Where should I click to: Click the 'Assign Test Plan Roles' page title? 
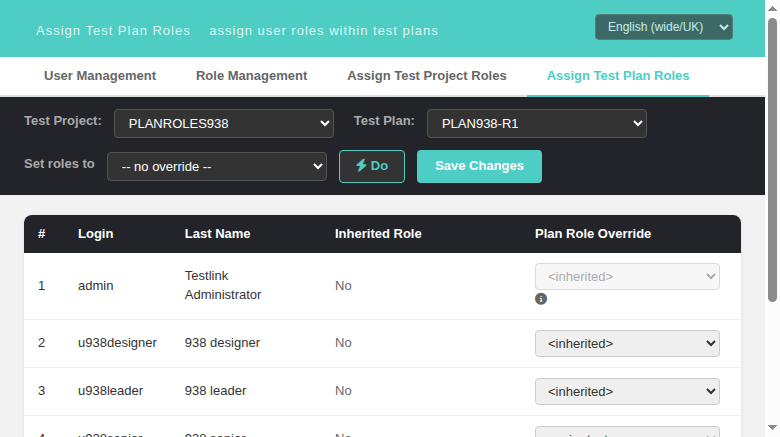click(113, 31)
